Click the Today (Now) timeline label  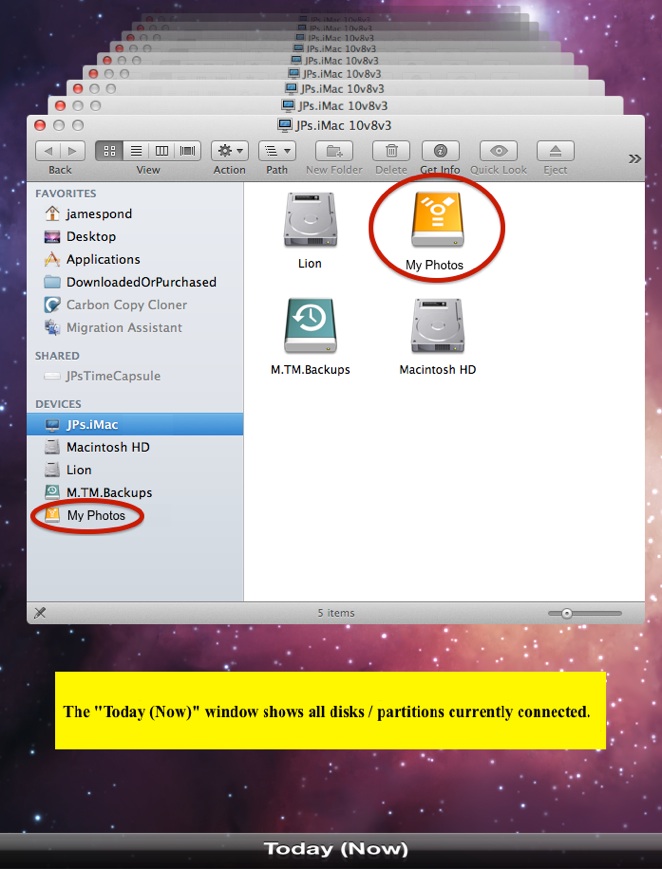336,848
